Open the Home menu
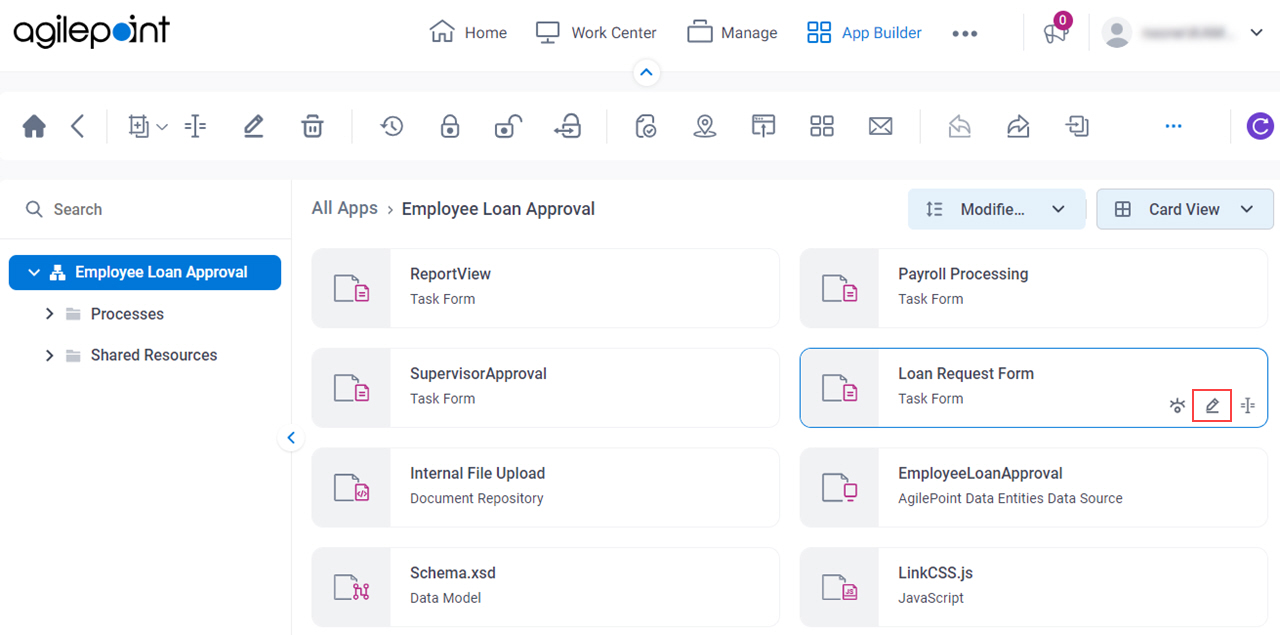The height and width of the screenshot is (635, 1280). tap(468, 33)
